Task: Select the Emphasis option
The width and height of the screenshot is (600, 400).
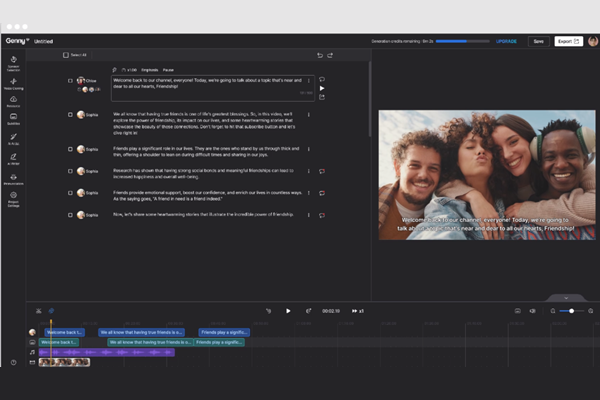Action: click(150, 69)
